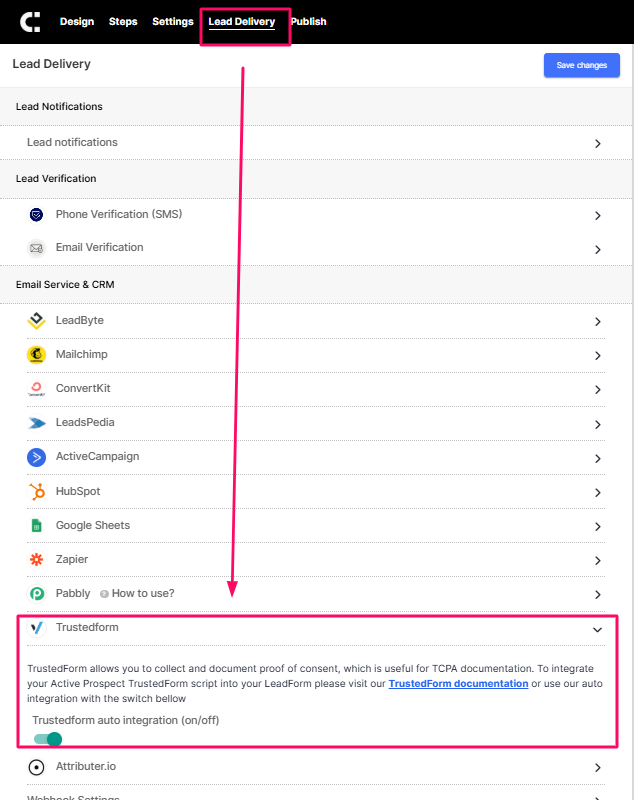Collapse the Trustedform section chevron

(x=597, y=630)
